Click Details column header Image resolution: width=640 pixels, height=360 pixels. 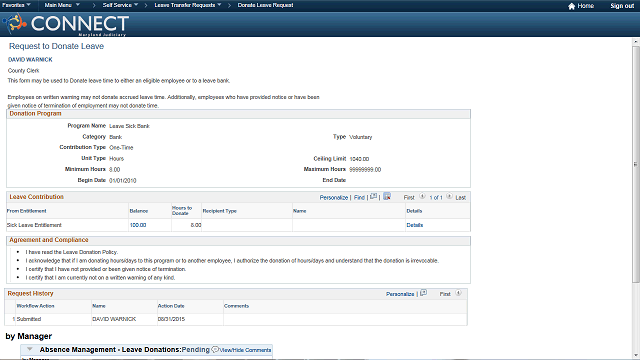414,211
